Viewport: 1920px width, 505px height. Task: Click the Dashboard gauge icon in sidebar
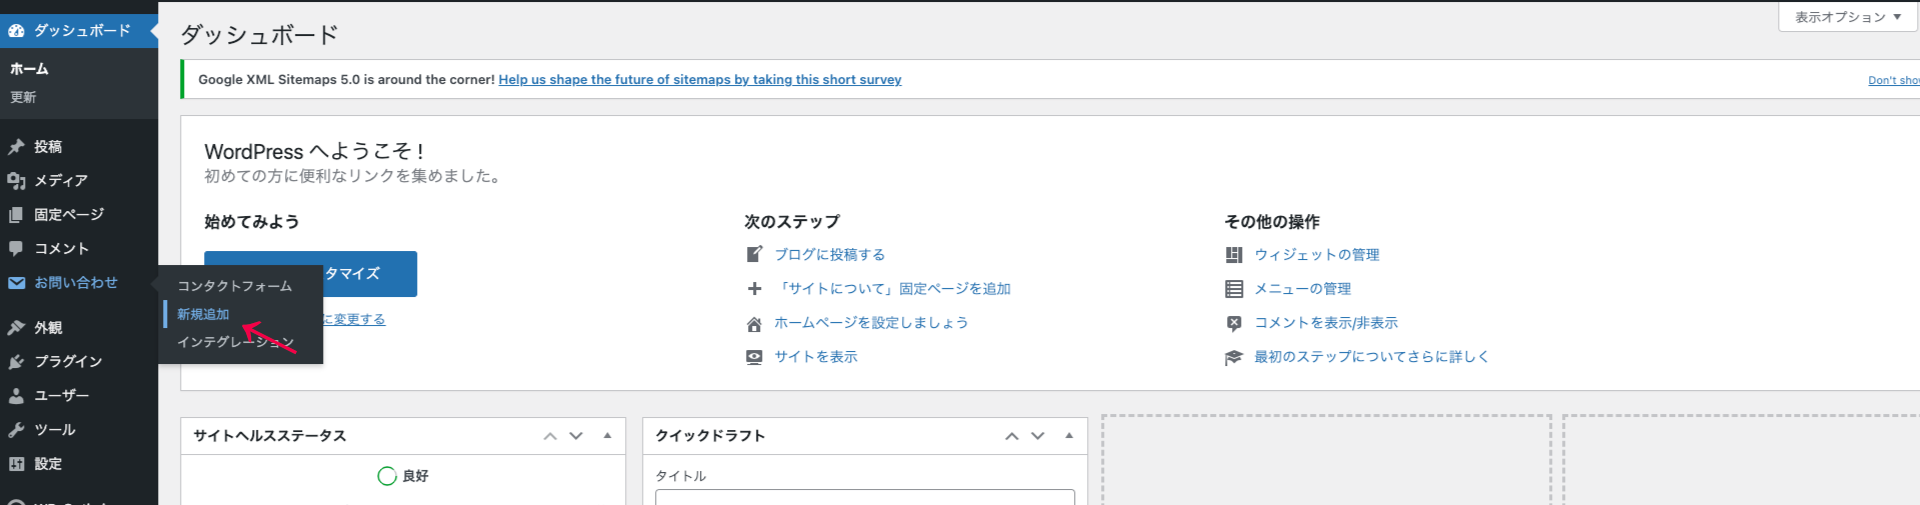pyautogui.click(x=16, y=31)
